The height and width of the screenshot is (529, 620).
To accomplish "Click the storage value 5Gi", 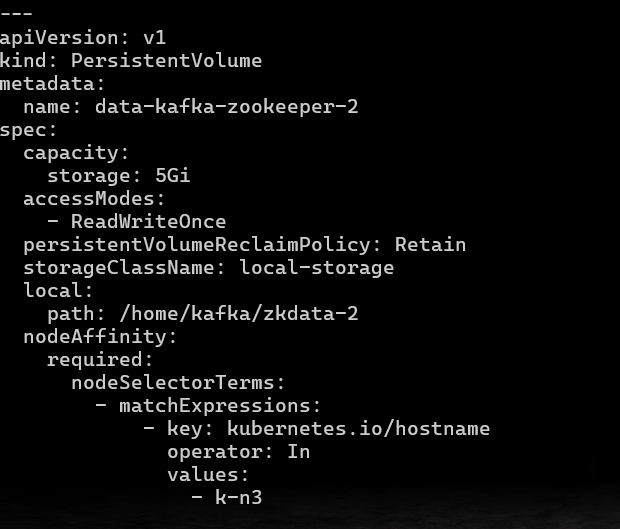I will pos(173,176).
